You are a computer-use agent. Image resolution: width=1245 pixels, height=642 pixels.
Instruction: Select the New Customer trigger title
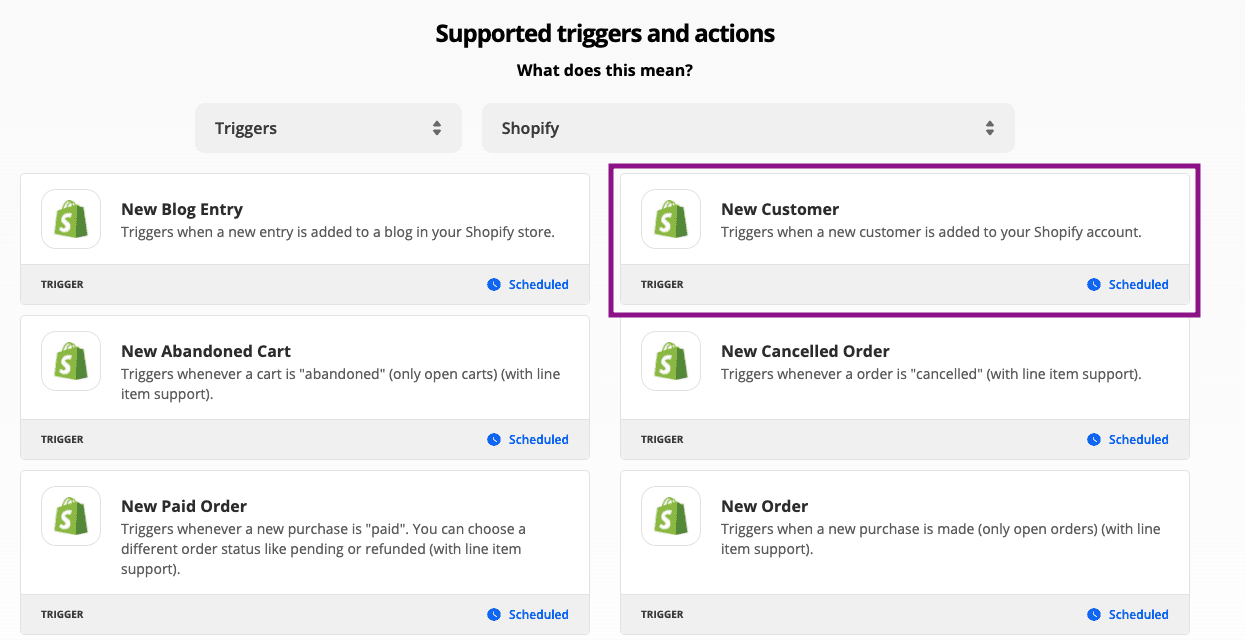(x=780, y=209)
